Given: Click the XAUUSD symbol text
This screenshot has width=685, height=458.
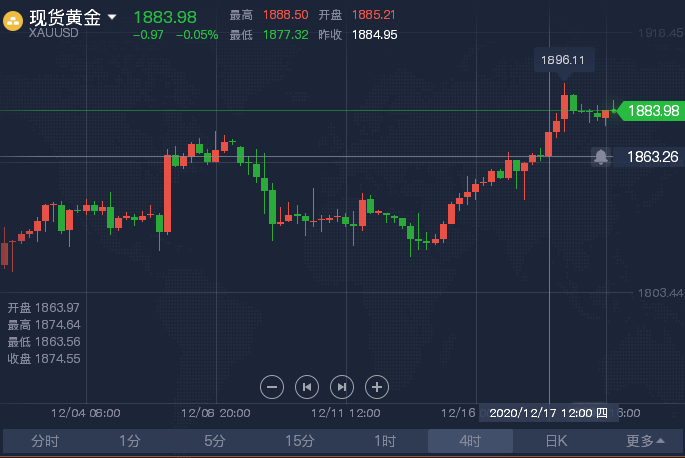Looking at the screenshot, I should pos(53,33).
